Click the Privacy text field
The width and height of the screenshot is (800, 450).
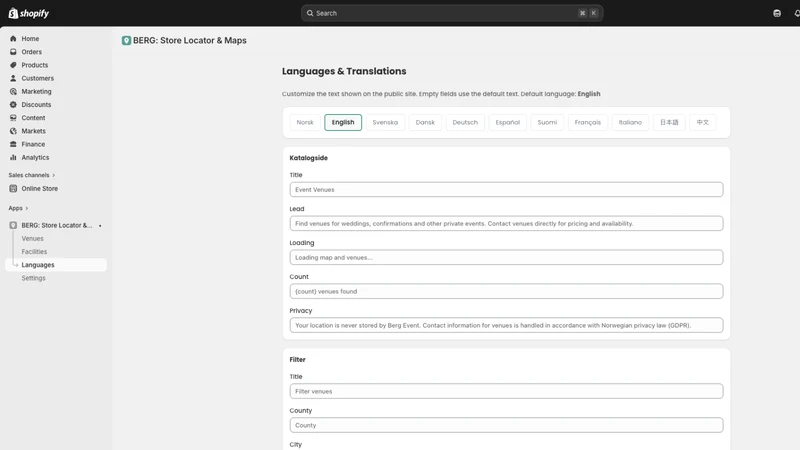(506, 325)
